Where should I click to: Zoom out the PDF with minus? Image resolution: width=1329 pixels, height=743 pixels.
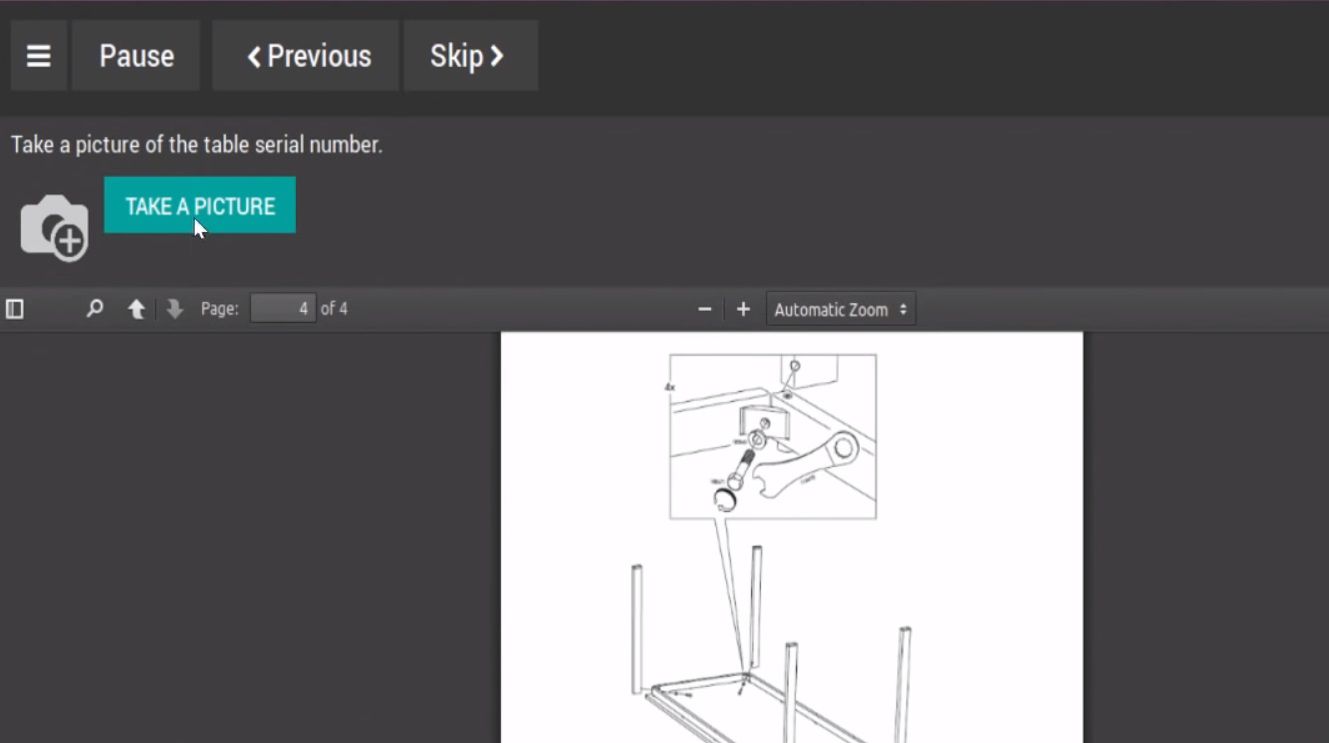pos(705,309)
